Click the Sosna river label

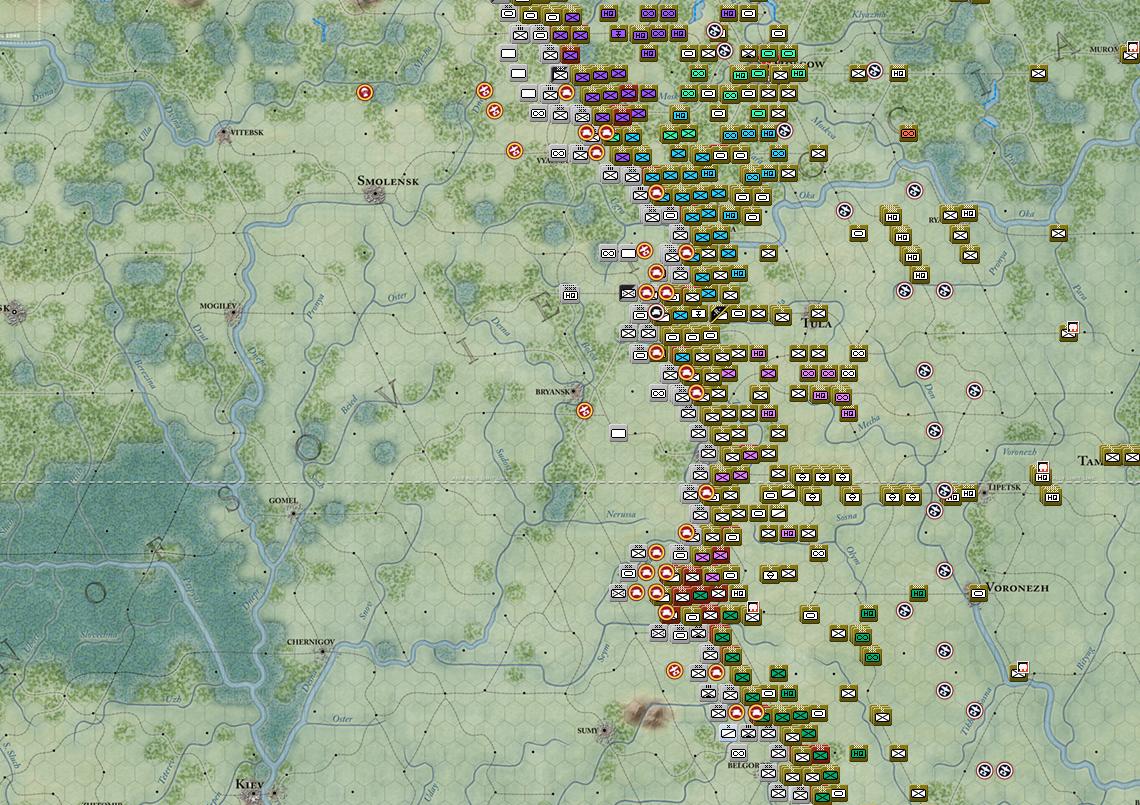(x=846, y=517)
